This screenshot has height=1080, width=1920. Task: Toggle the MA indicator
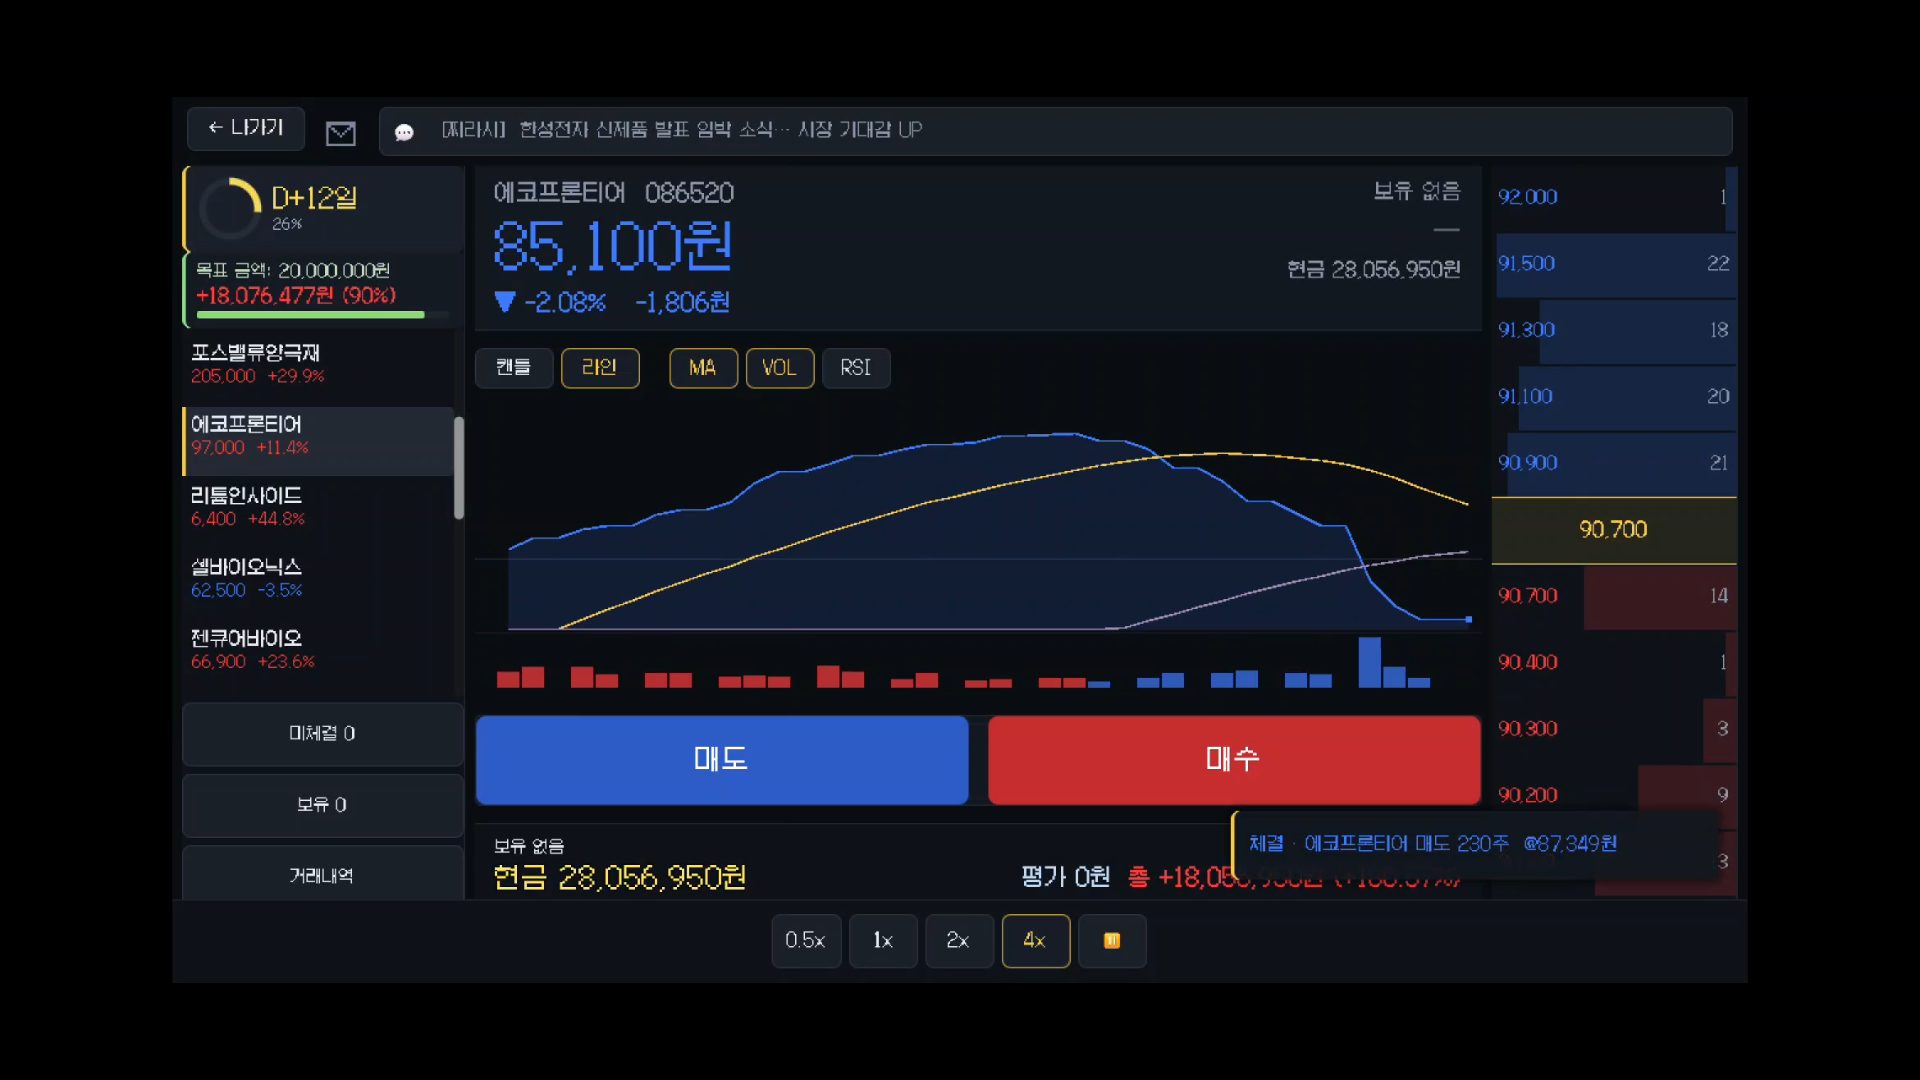point(703,368)
